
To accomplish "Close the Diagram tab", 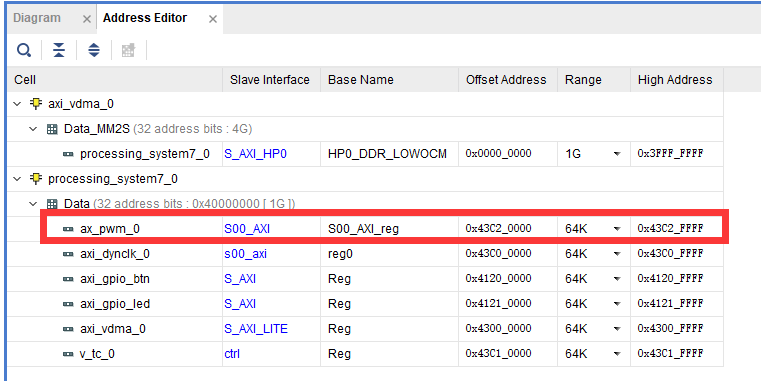I will pos(86,19).
